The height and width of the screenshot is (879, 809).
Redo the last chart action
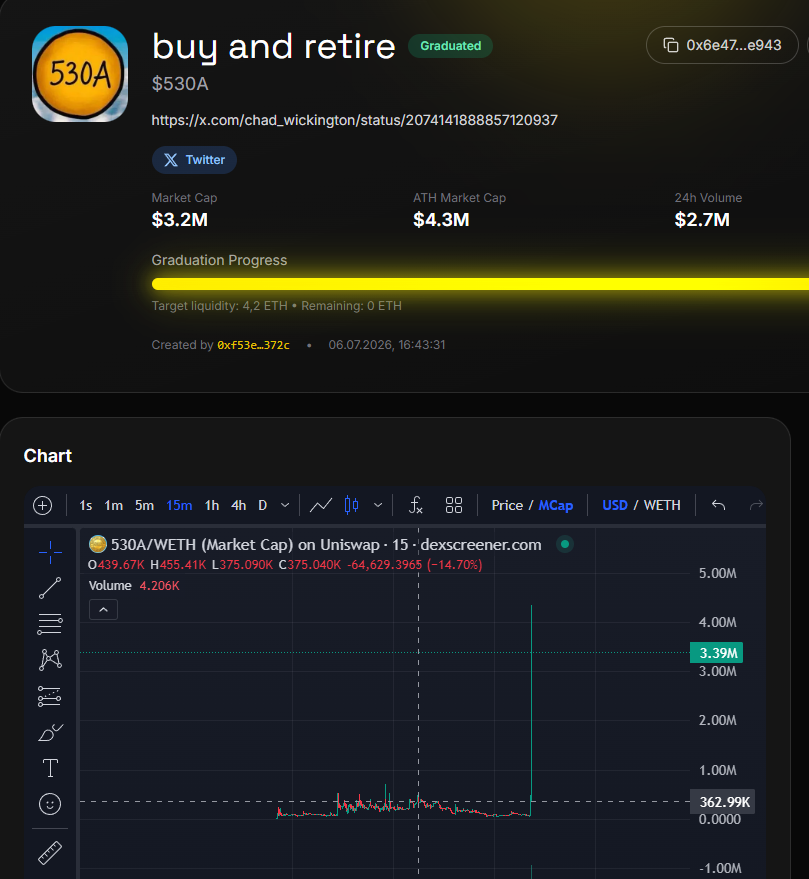coord(756,505)
